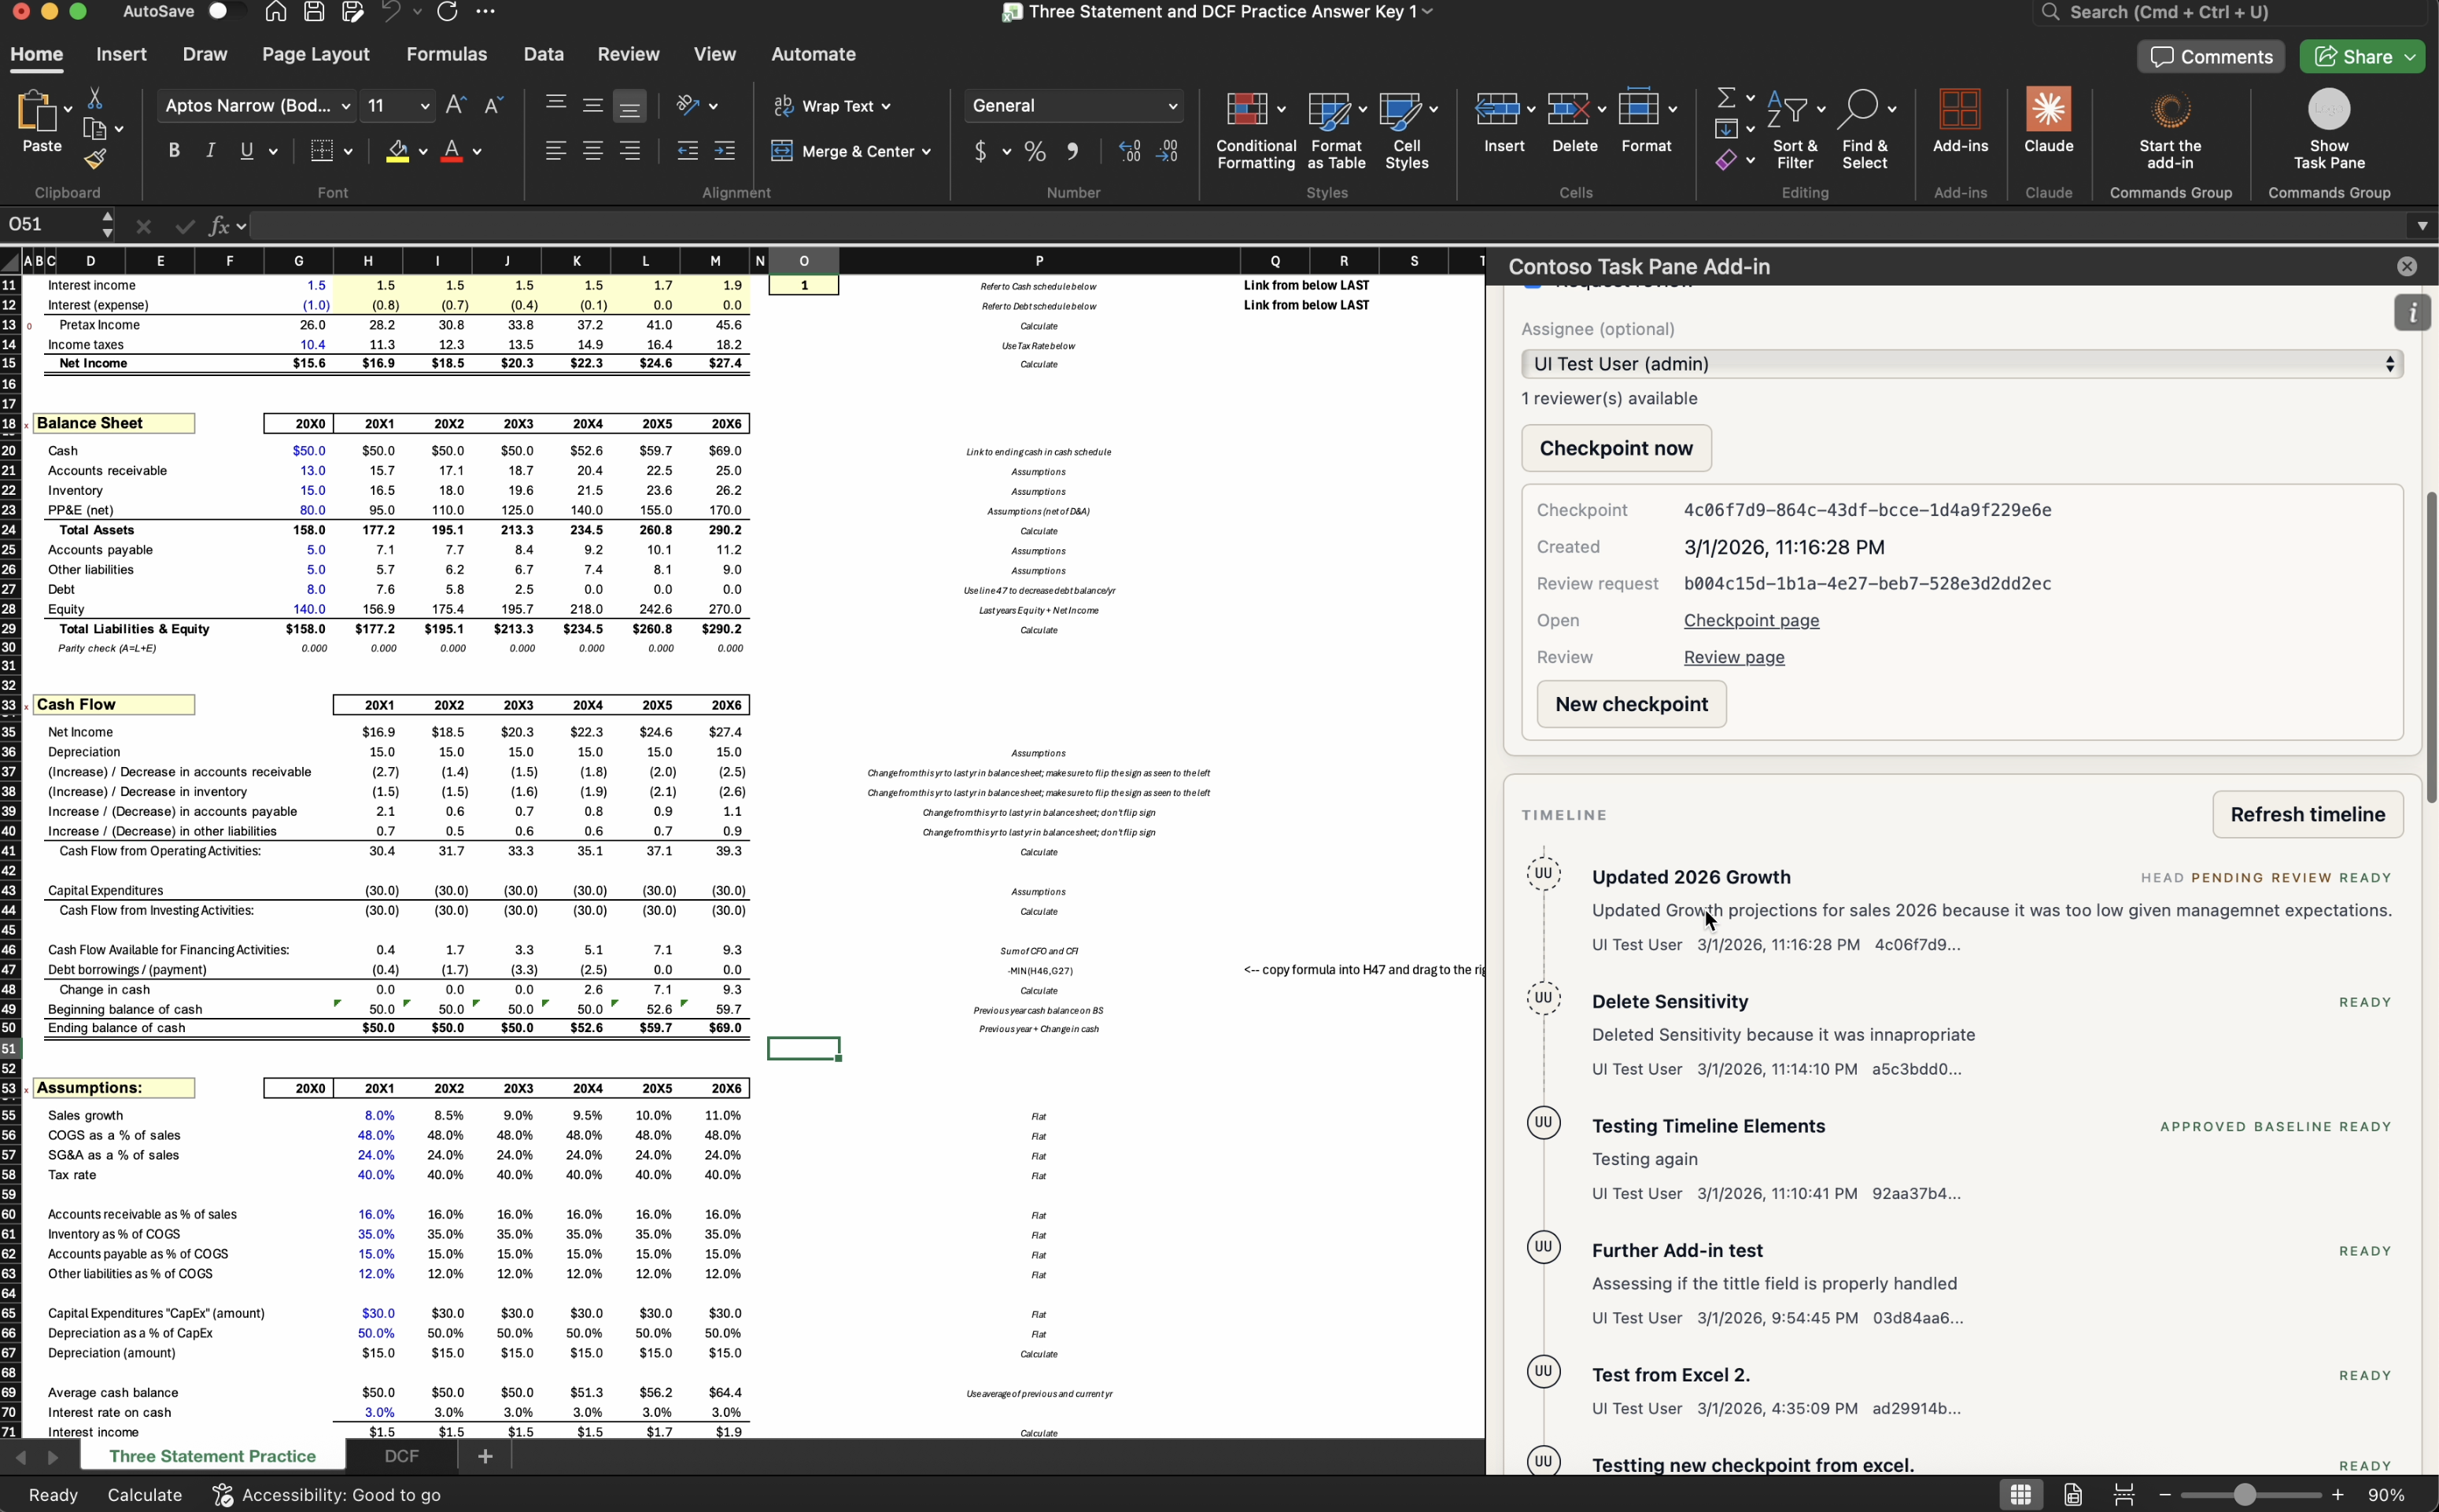
Task: Click New checkpoint button
Action: (1631, 704)
